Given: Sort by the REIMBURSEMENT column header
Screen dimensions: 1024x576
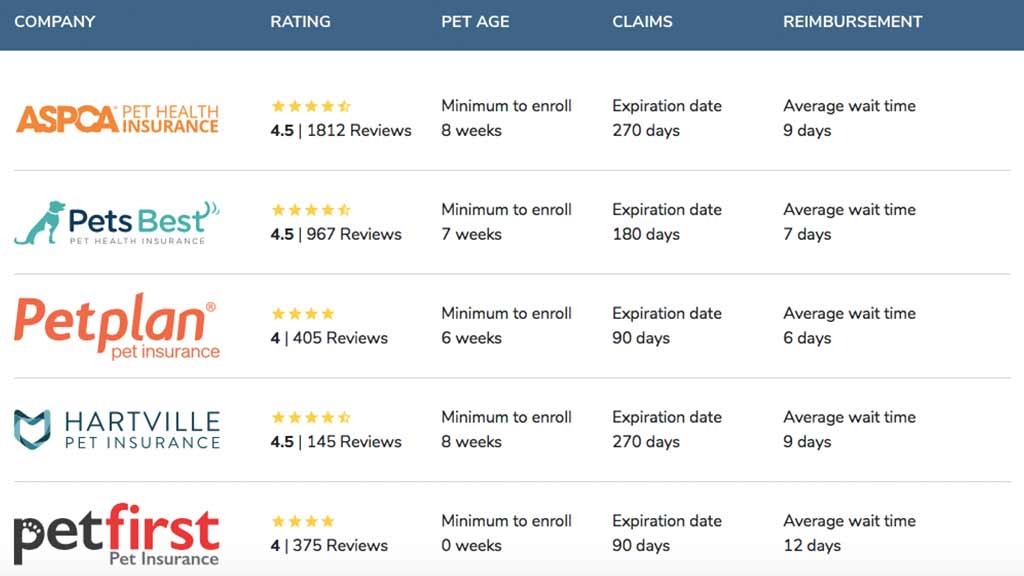Looking at the screenshot, I should click(x=852, y=22).
